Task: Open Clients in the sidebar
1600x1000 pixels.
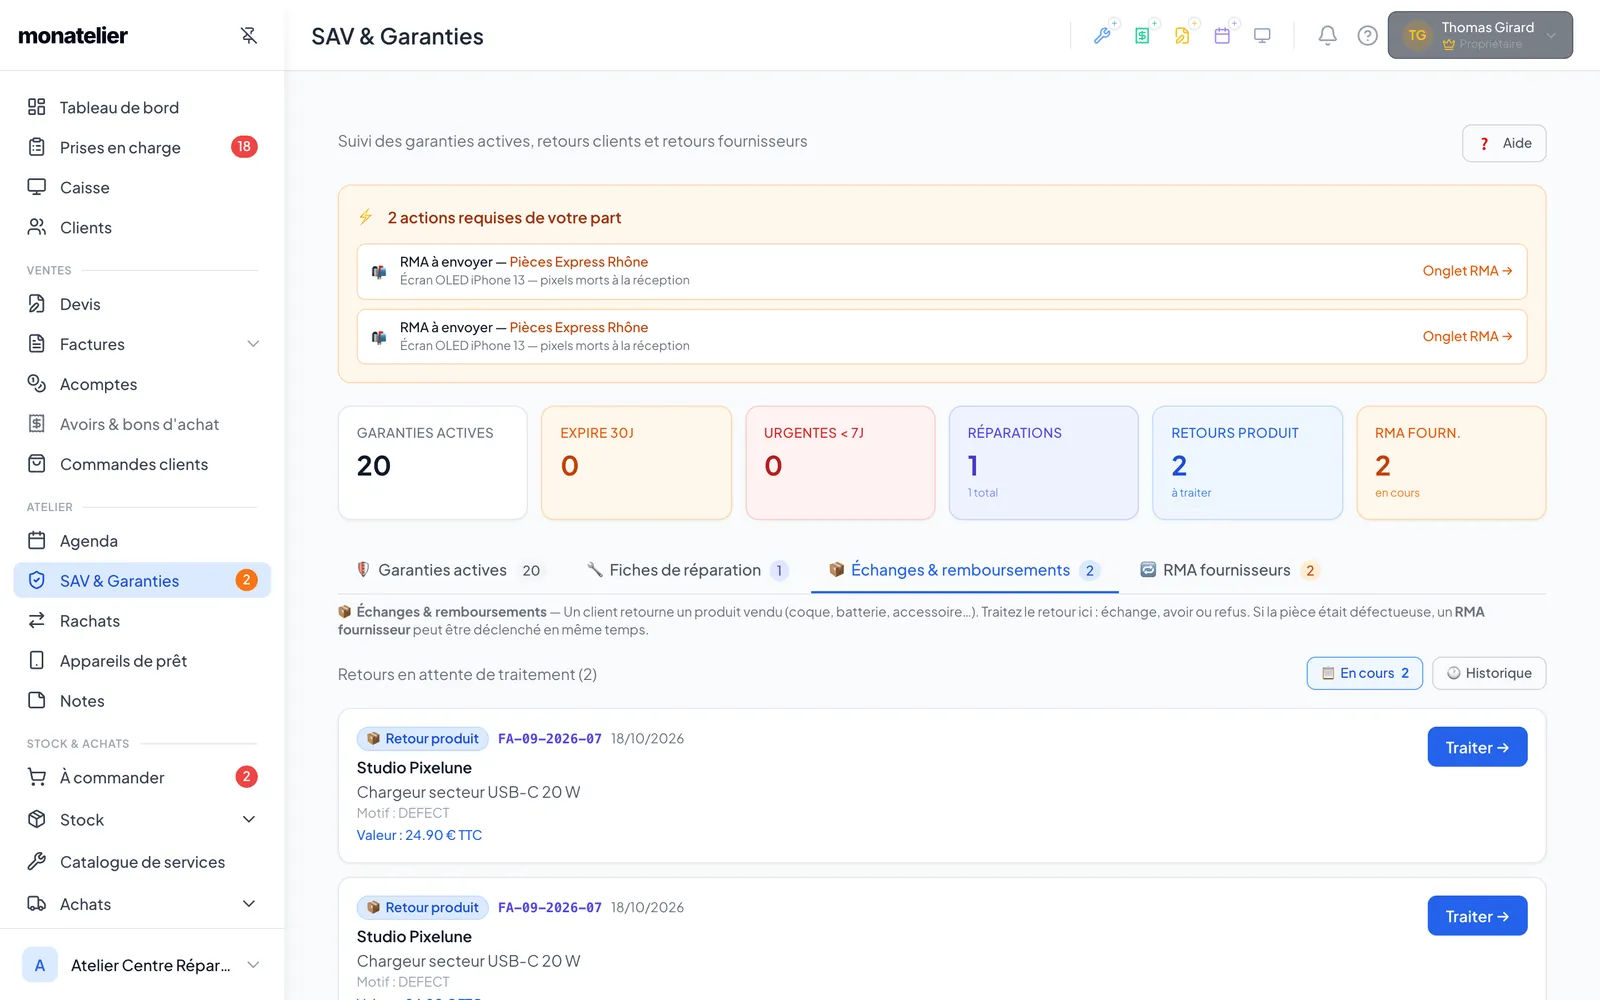Action: tap(142, 227)
